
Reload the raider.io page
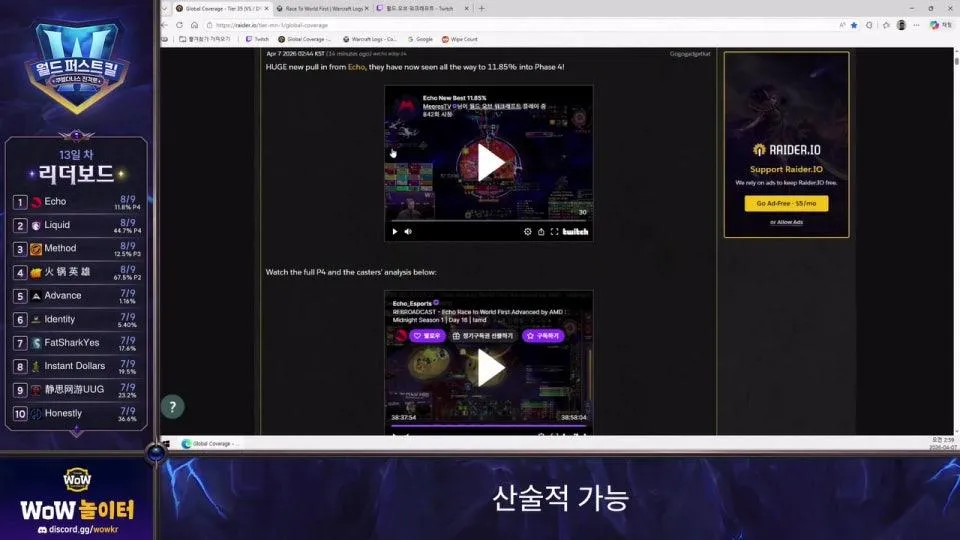coord(179,25)
